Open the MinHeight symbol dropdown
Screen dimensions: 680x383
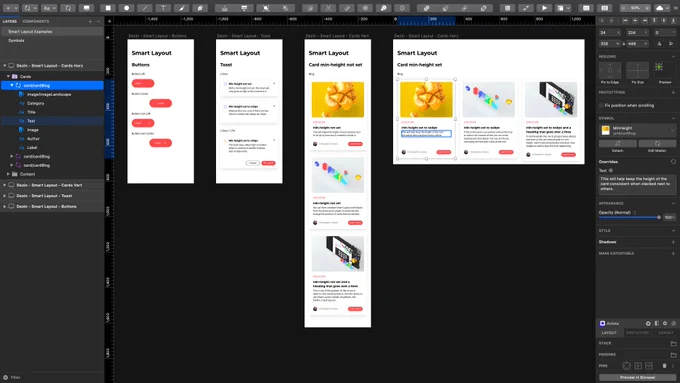coord(637,130)
